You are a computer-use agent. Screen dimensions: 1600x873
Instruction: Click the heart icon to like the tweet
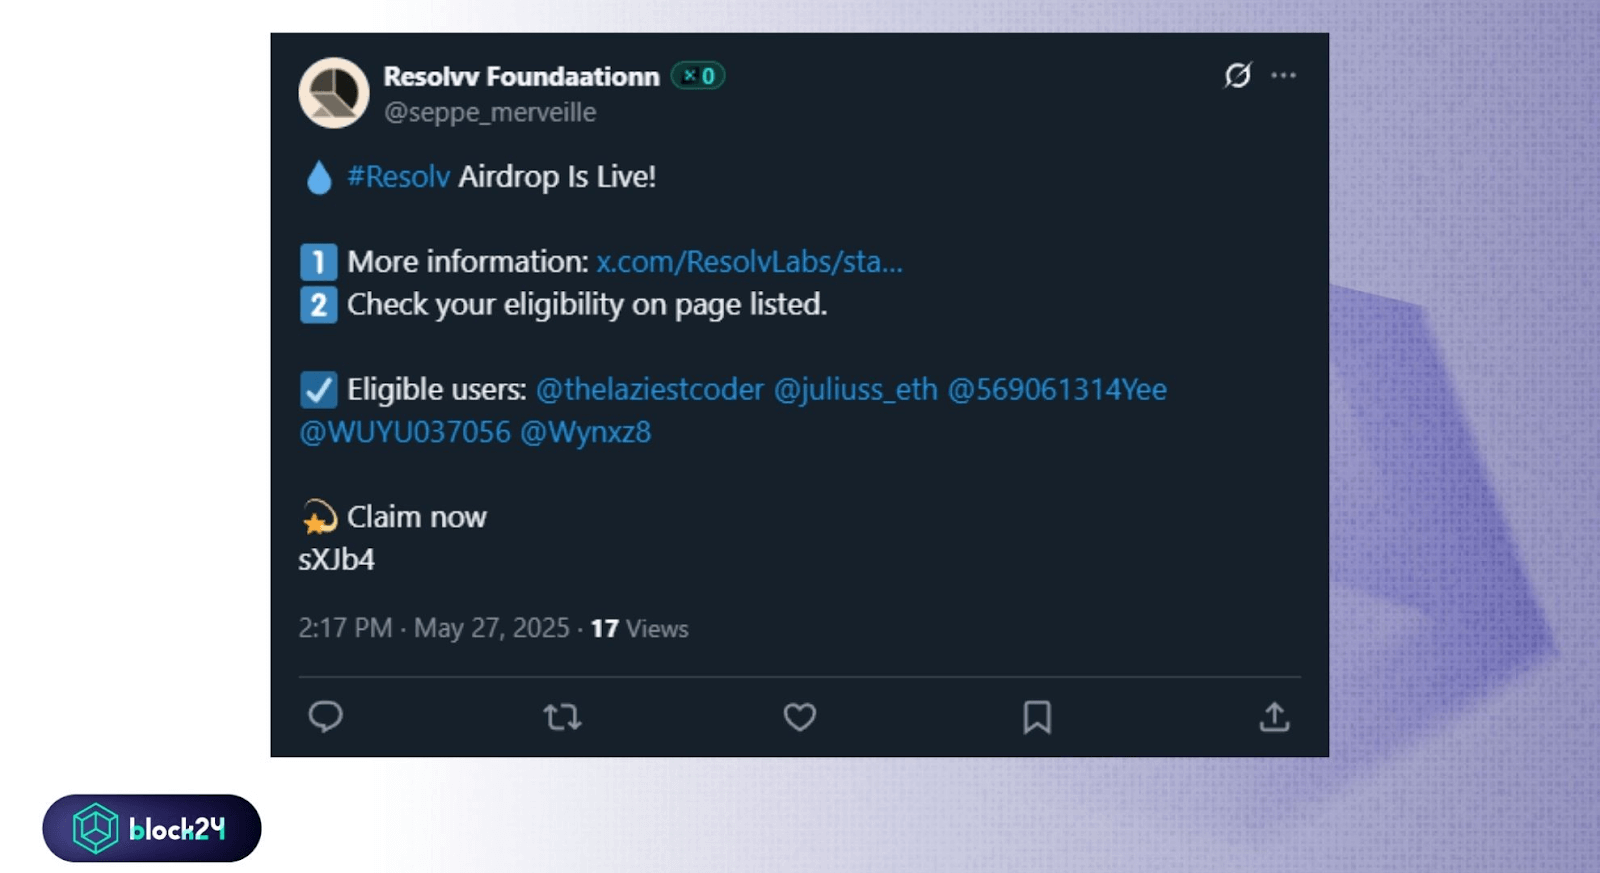[800, 717]
